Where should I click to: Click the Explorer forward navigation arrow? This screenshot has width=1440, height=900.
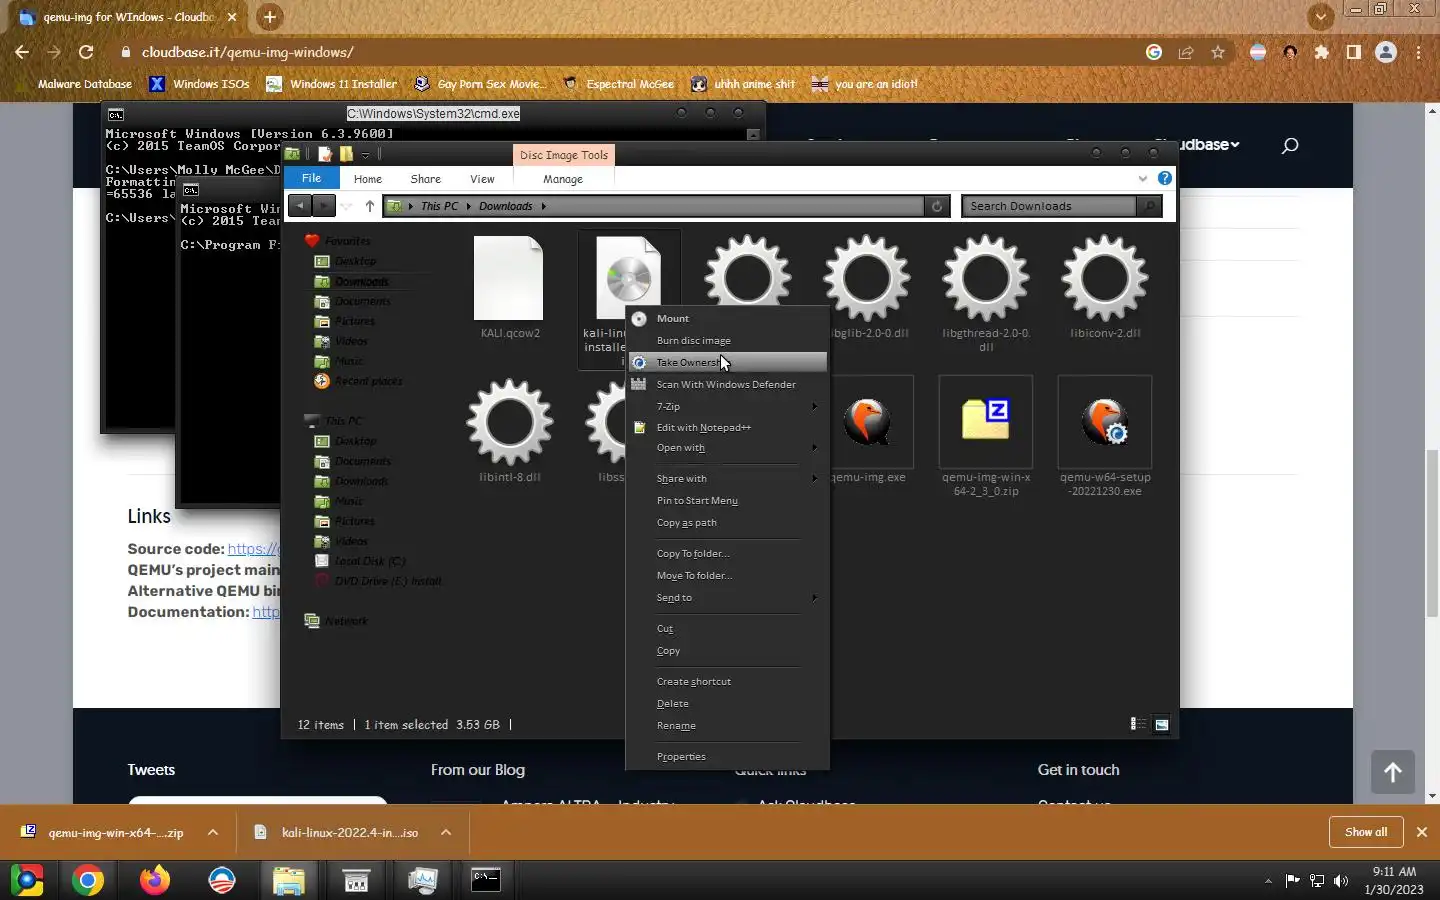coord(323,206)
